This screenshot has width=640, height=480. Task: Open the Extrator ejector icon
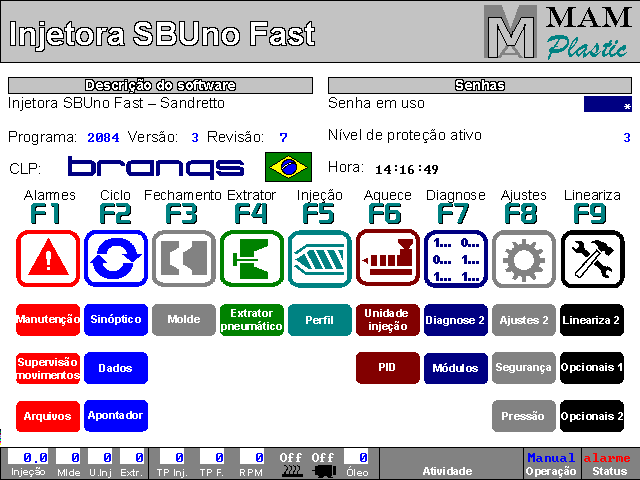pyautogui.click(x=252, y=258)
